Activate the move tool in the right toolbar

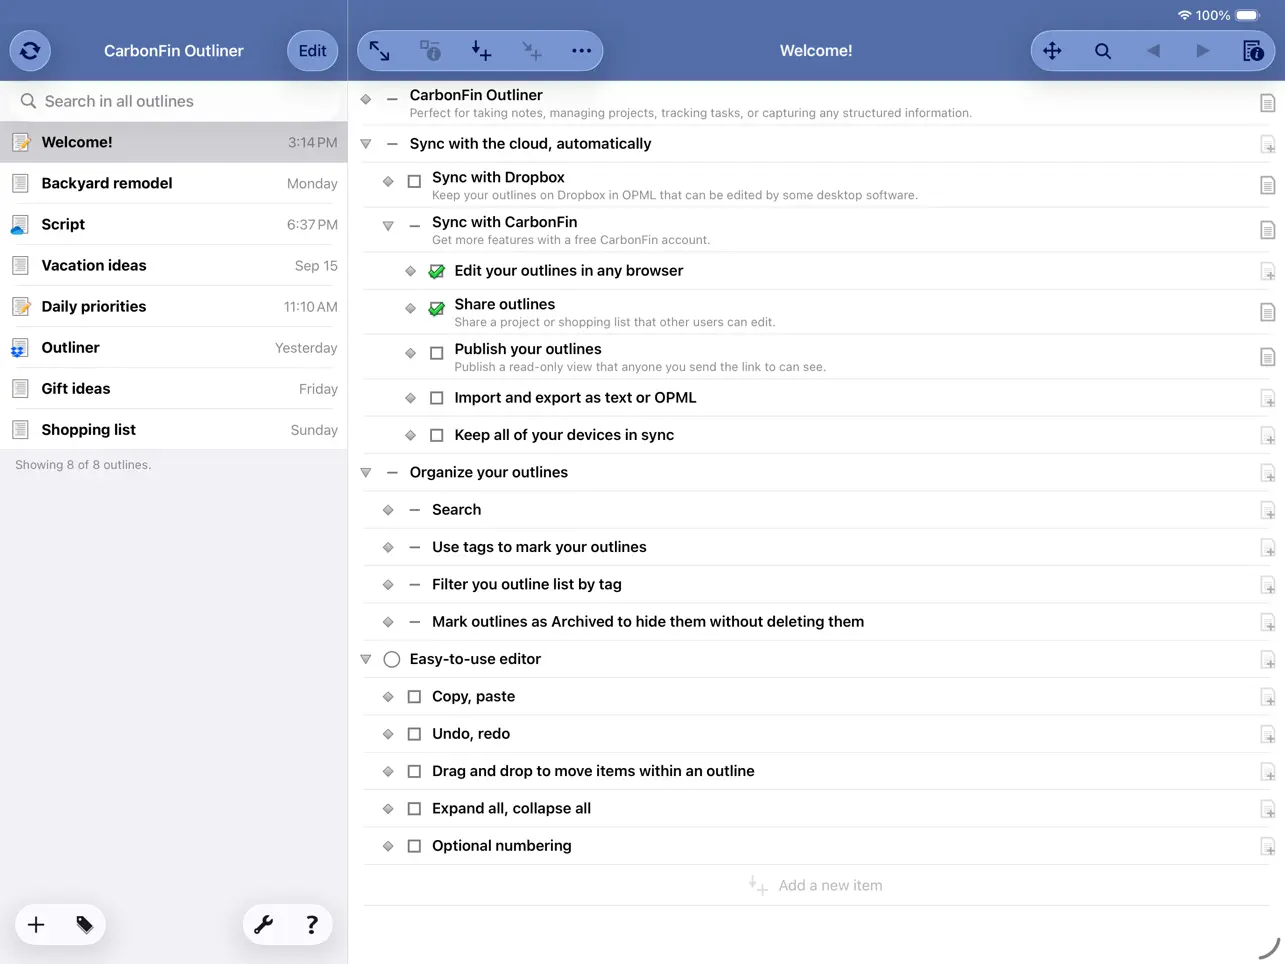(1052, 50)
